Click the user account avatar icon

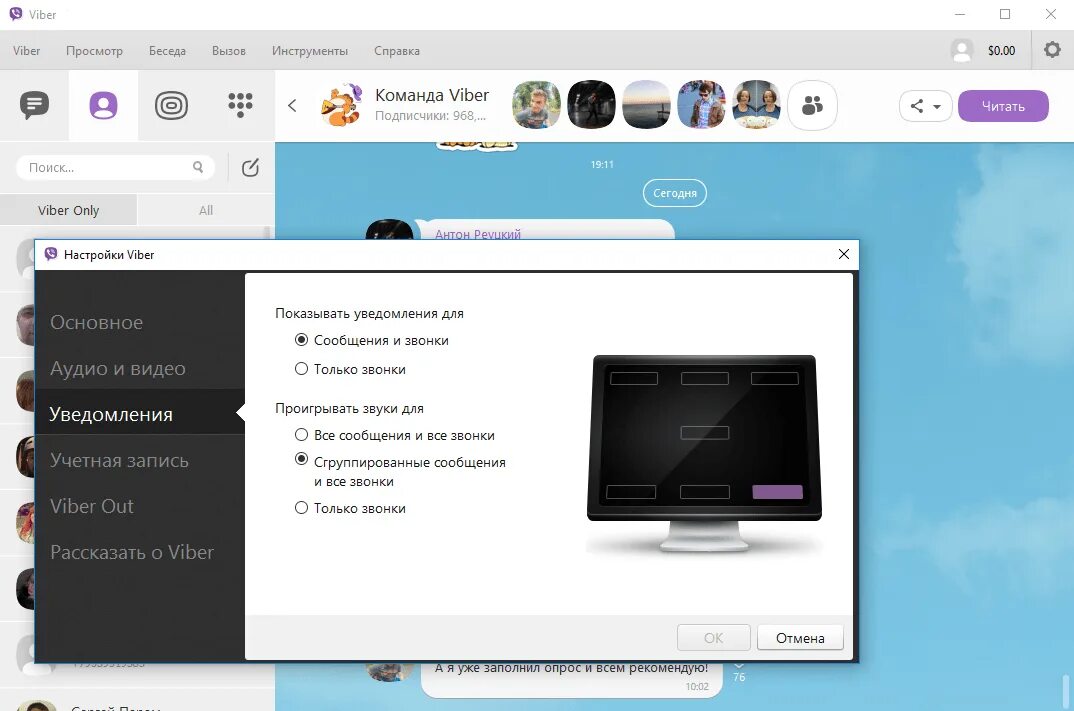[962, 50]
